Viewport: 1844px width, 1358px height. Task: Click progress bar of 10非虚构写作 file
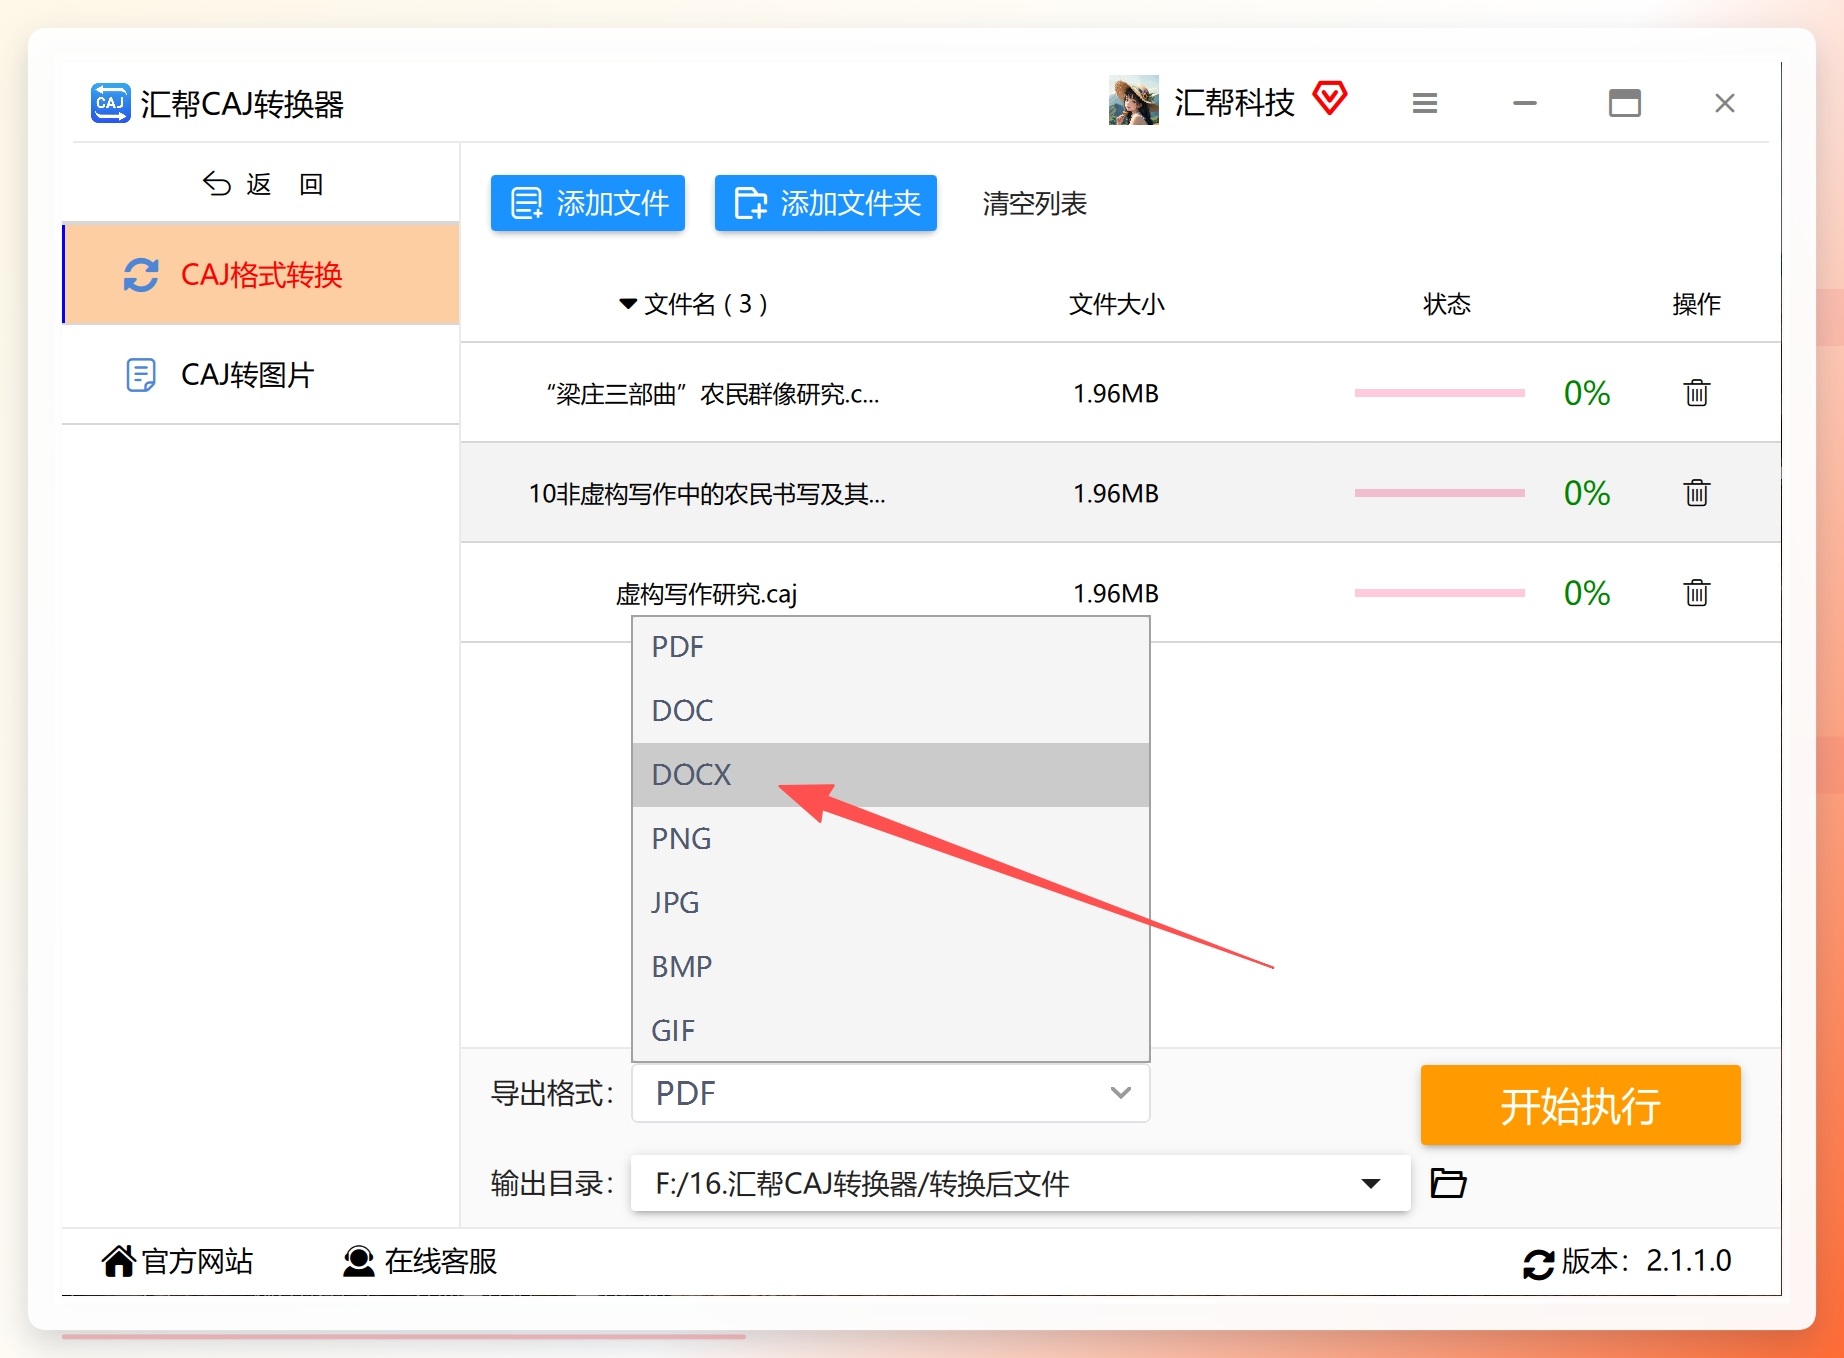coord(1440,493)
